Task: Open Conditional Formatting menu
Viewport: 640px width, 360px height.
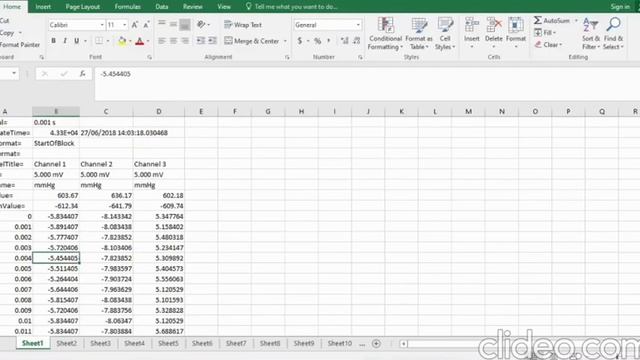Action: (x=385, y=34)
